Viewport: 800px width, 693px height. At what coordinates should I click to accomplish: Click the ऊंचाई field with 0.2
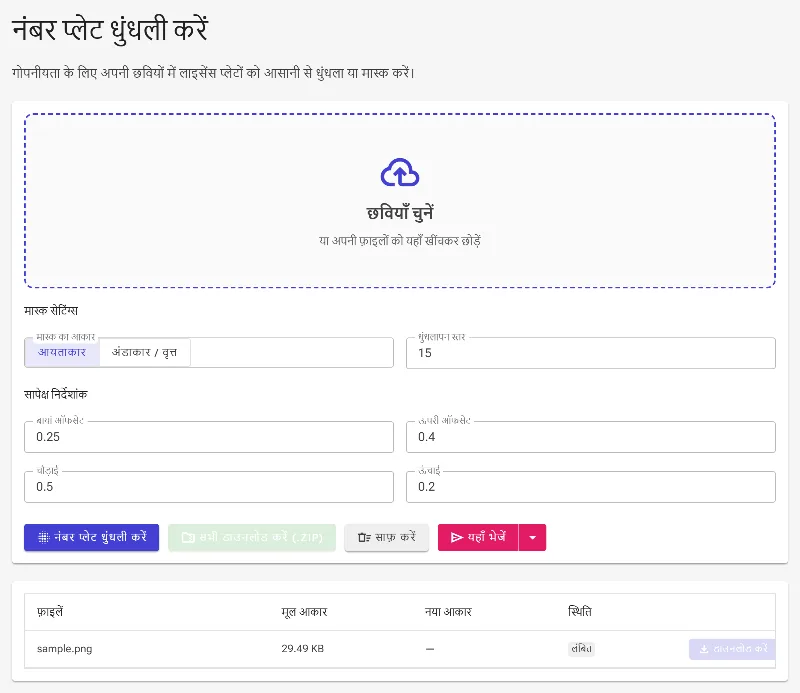[591, 487]
